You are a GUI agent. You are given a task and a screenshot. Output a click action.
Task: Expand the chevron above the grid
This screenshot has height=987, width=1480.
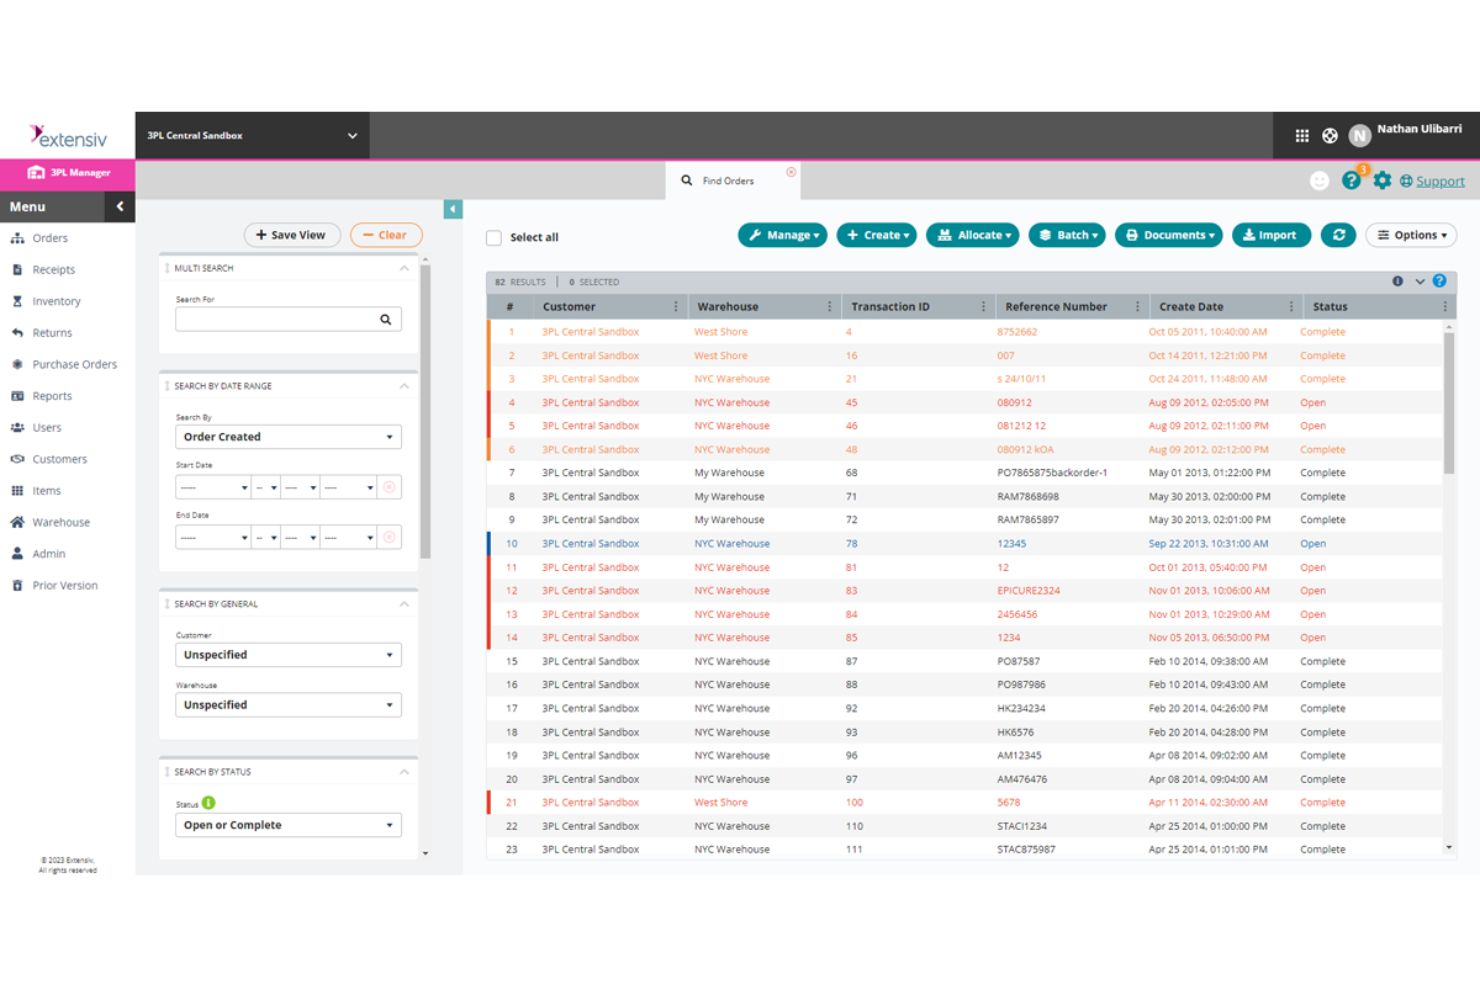(1419, 282)
